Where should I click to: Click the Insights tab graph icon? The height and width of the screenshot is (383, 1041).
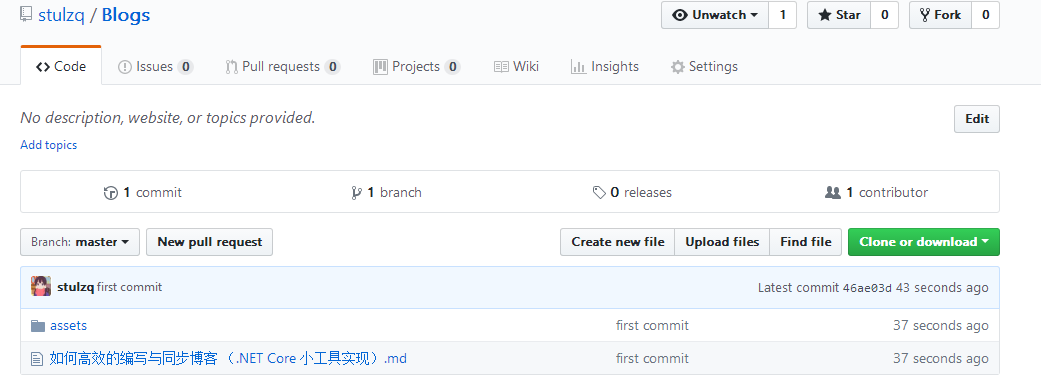(x=578, y=67)
